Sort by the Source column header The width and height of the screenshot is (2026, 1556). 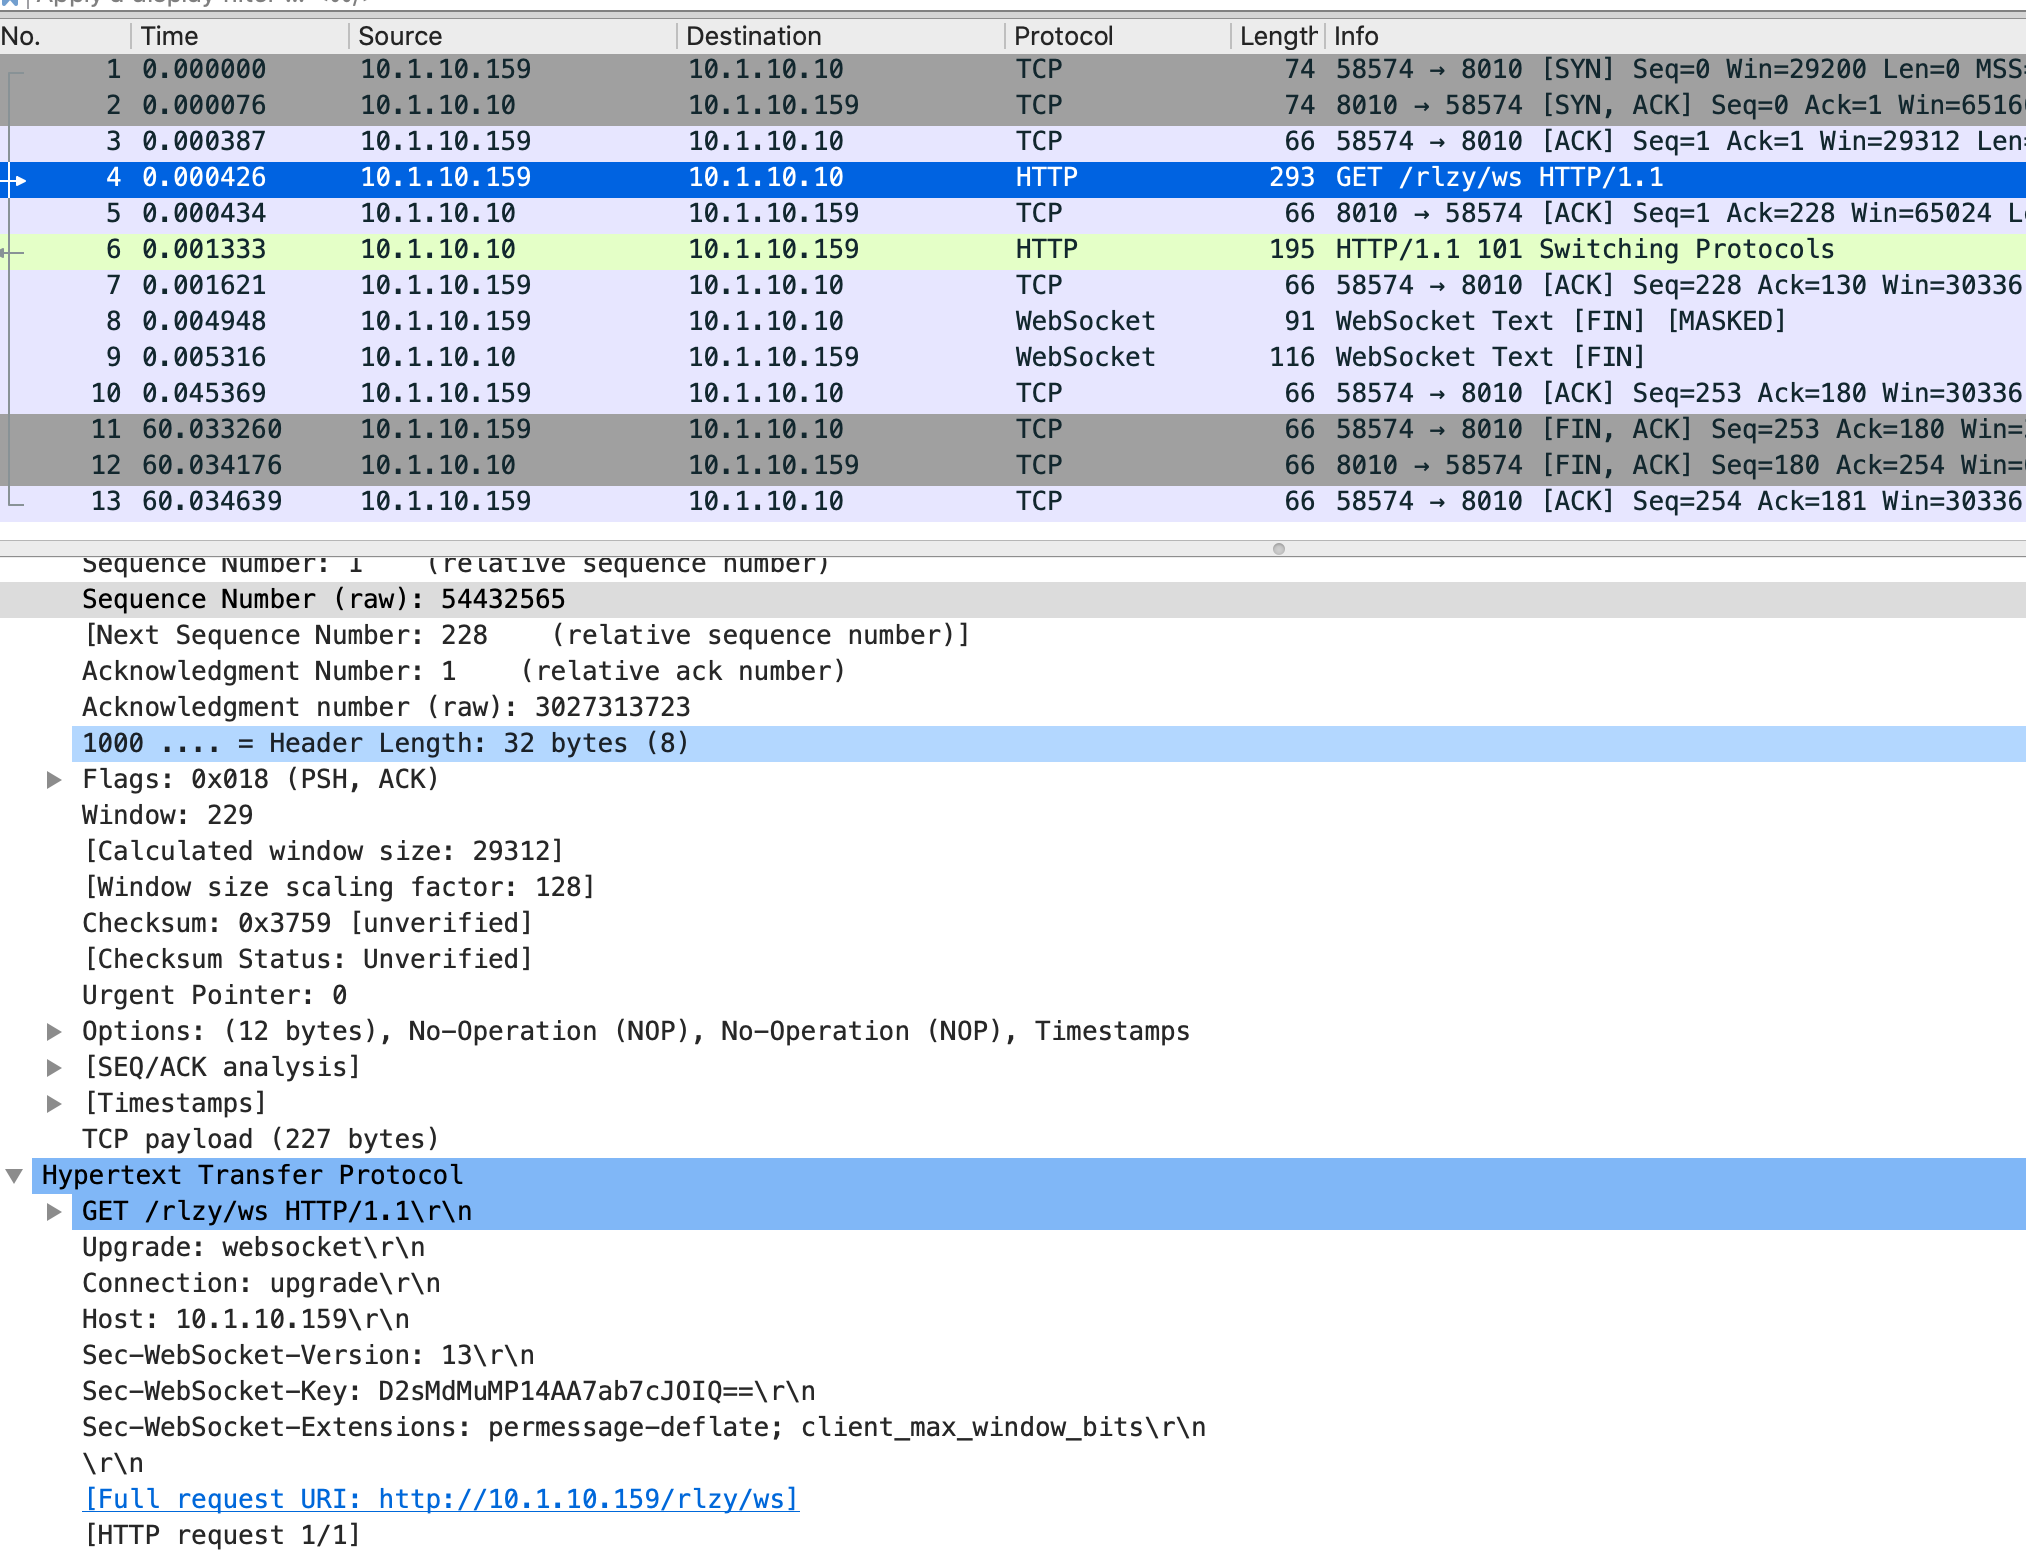513,36
